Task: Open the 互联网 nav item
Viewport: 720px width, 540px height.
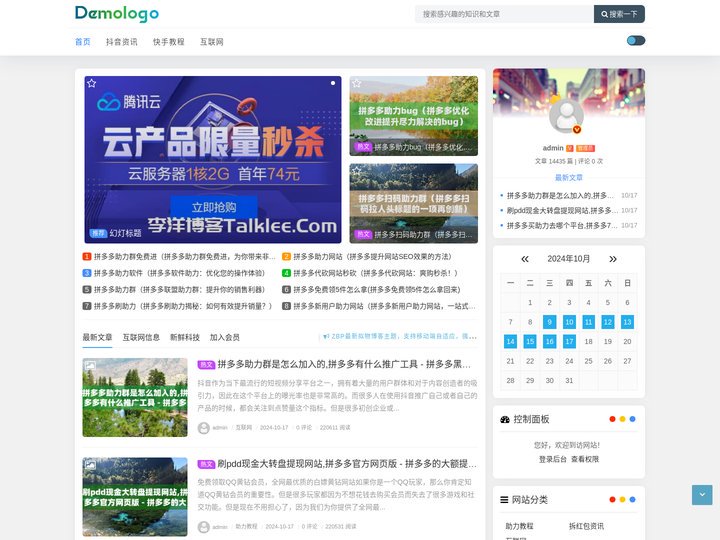Action: click(212, 42)
